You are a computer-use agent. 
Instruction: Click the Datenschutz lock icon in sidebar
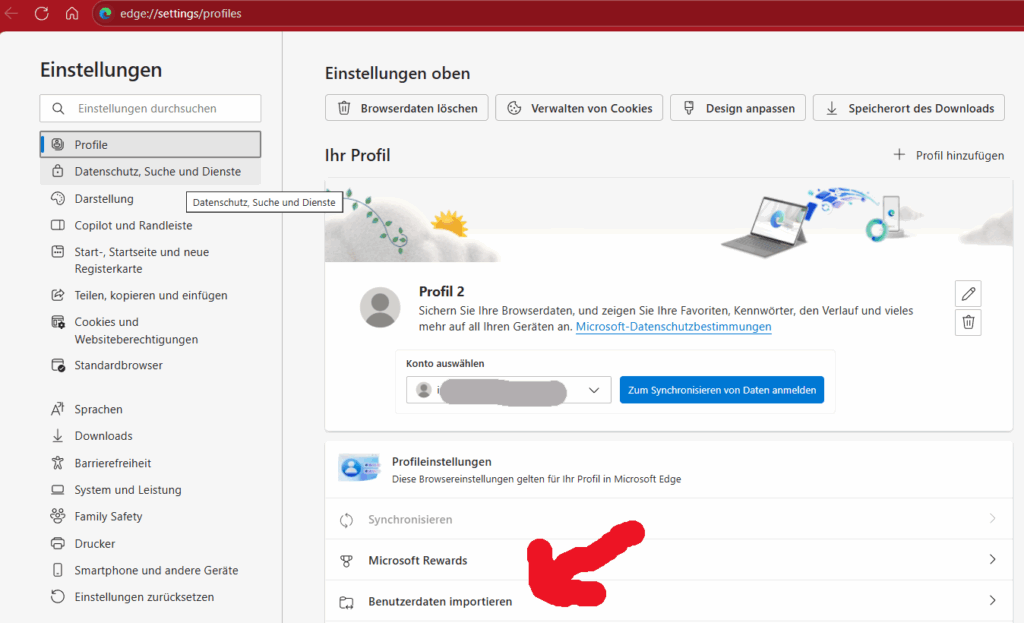pyautogui.click(x=58, y=171)
